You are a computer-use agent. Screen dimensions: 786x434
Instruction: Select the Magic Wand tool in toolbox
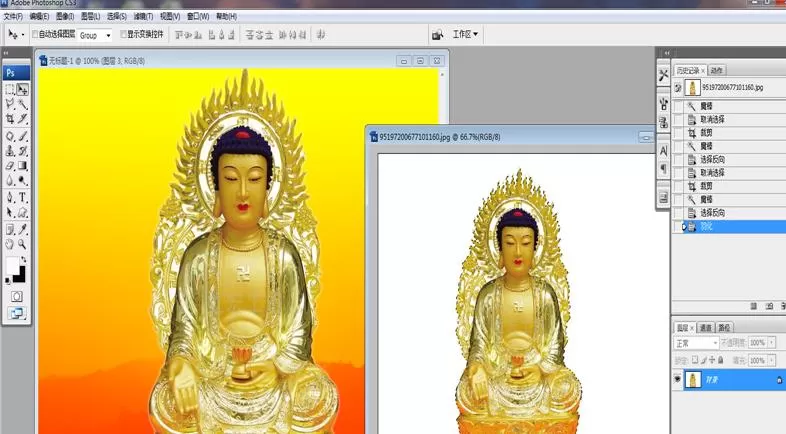(23, 104)
